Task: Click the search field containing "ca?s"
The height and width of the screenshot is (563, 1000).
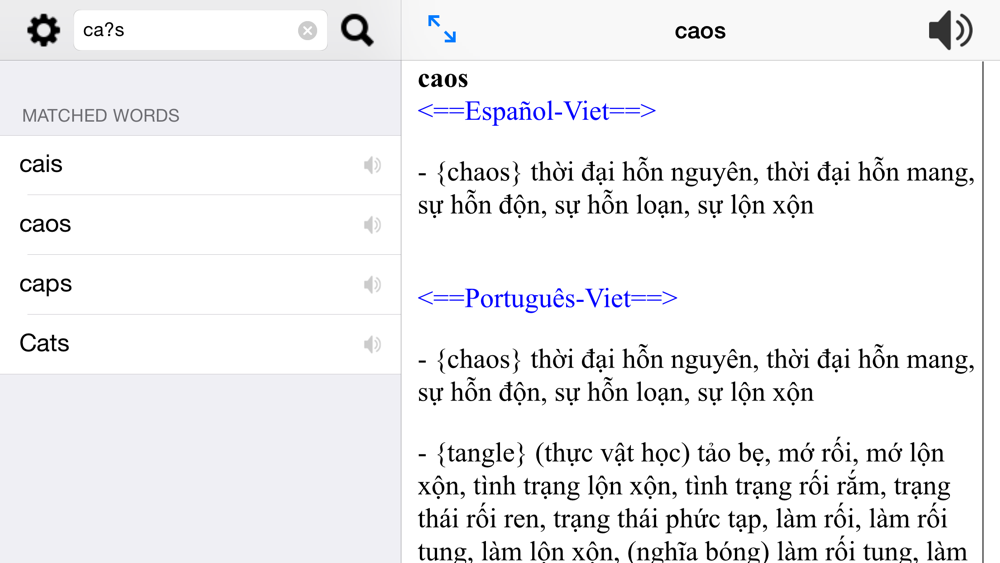Action: click(185, 31)
